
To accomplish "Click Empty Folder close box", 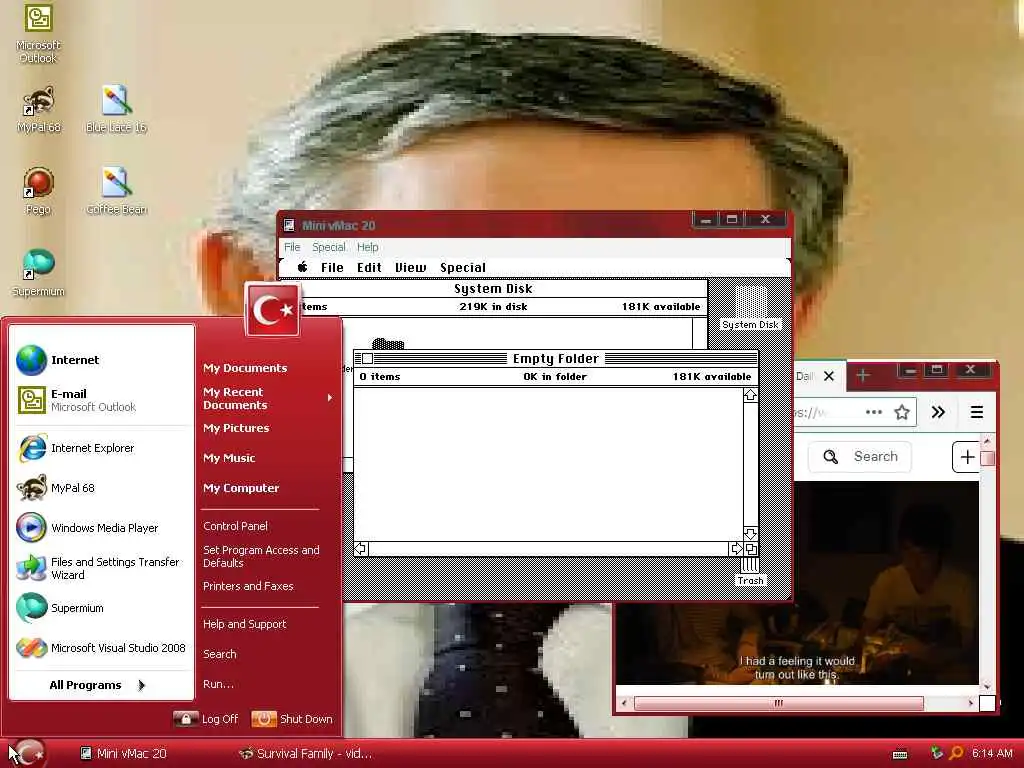I will click(x=367, y=359).
